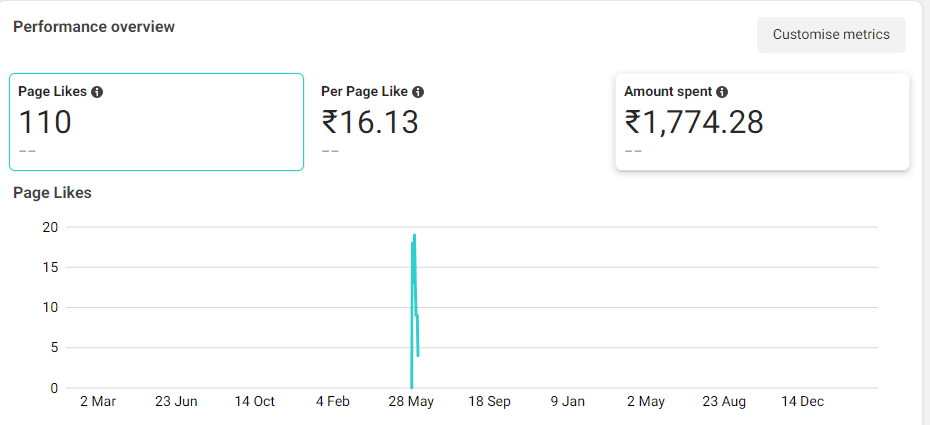
Task: Select the 23 Jun axis date label
Action: click(176, 401)
